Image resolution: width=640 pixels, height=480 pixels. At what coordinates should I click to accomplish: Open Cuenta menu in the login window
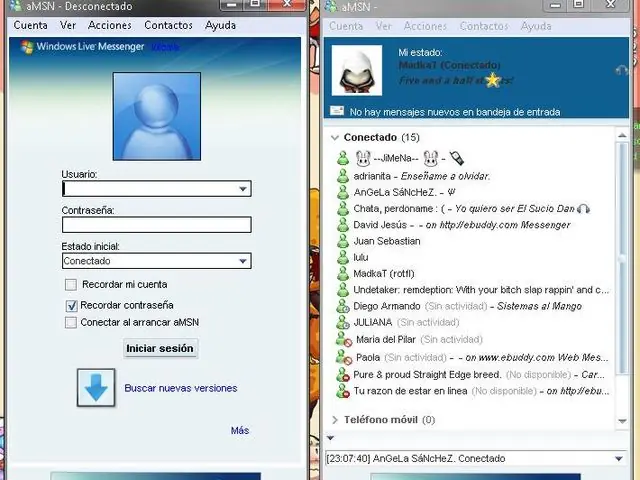tap(31, 25)
